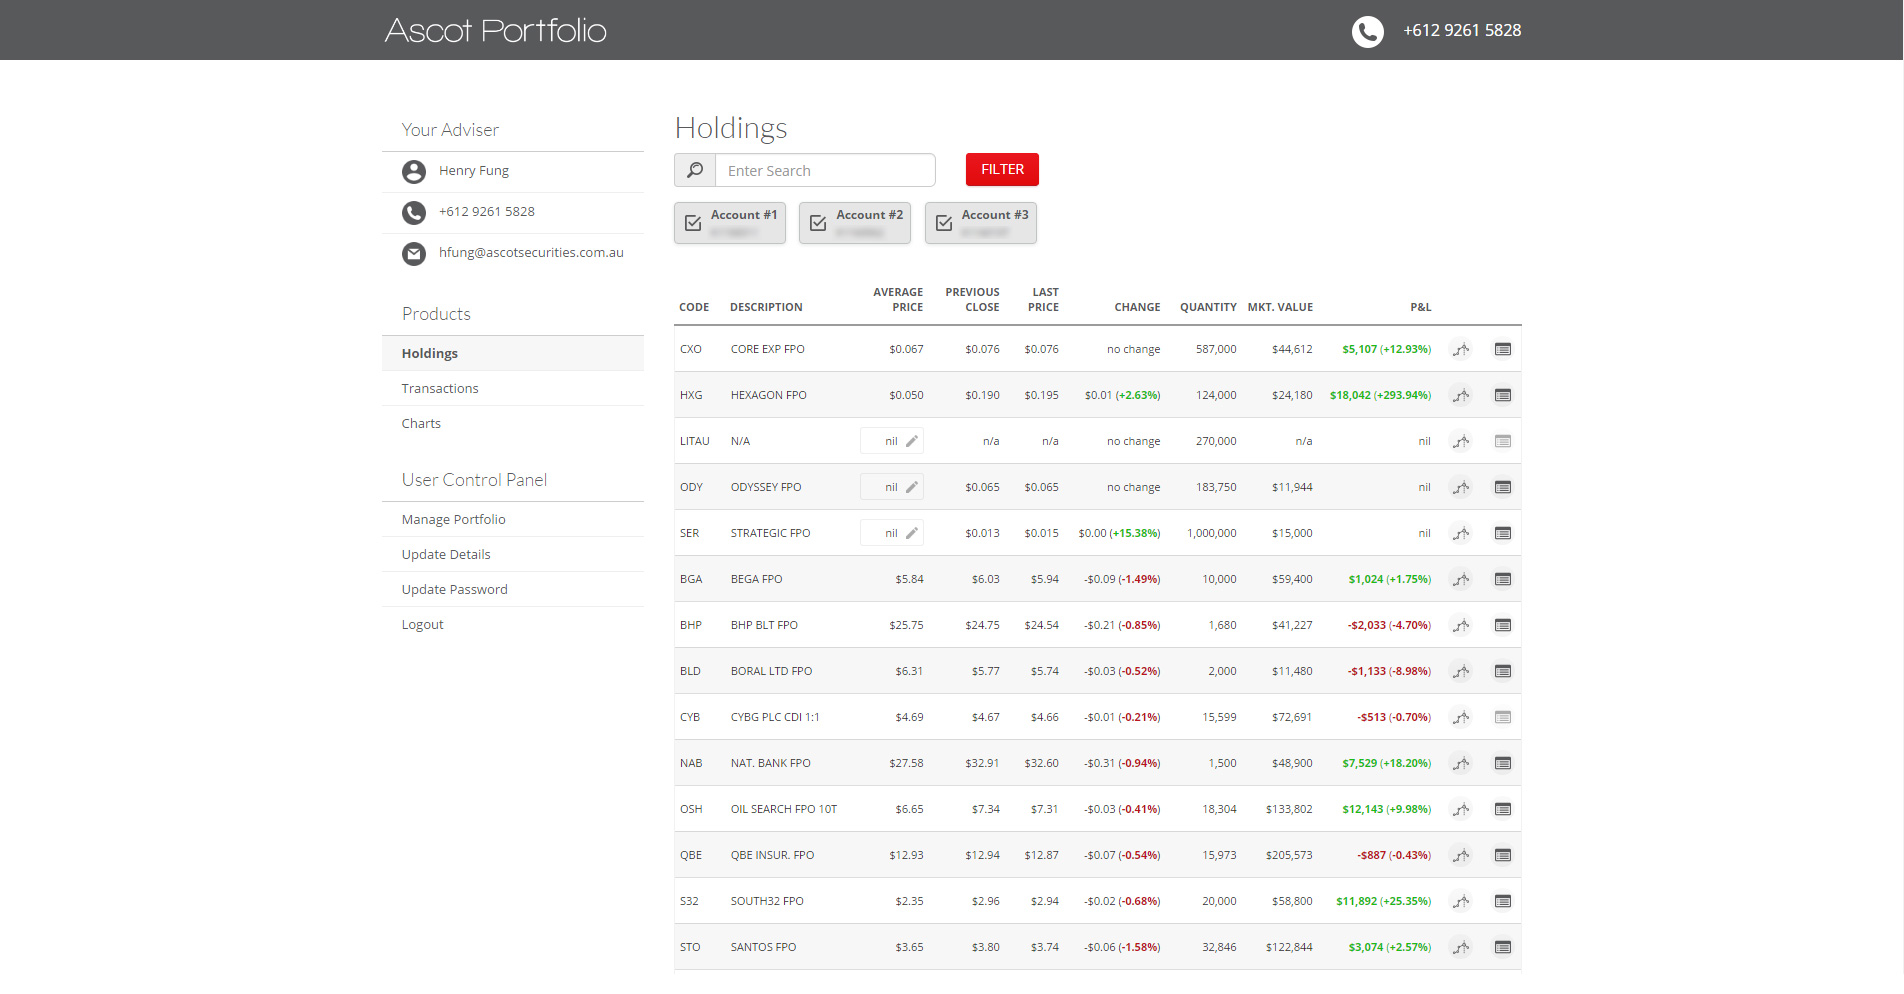Click the search magnifier icon
This screenshot has width=1904, height=994.
point(695,170)
